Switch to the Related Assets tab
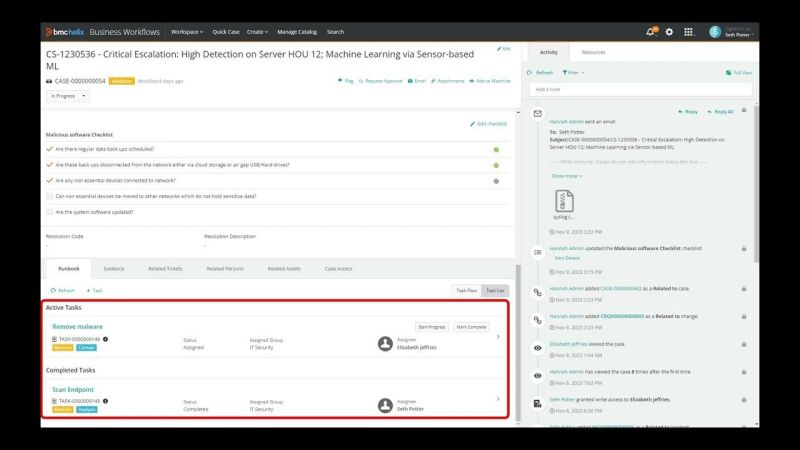 click(x=284, y=268)
